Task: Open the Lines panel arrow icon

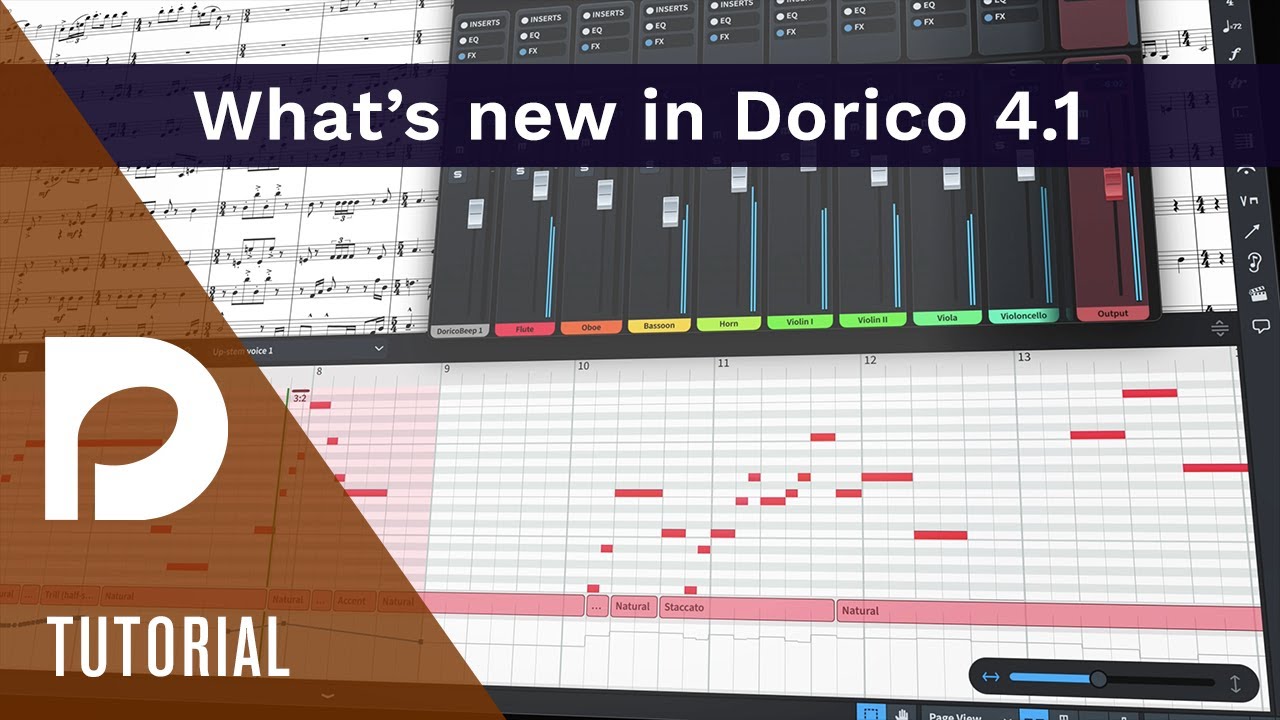Action: click(1251, 231)
